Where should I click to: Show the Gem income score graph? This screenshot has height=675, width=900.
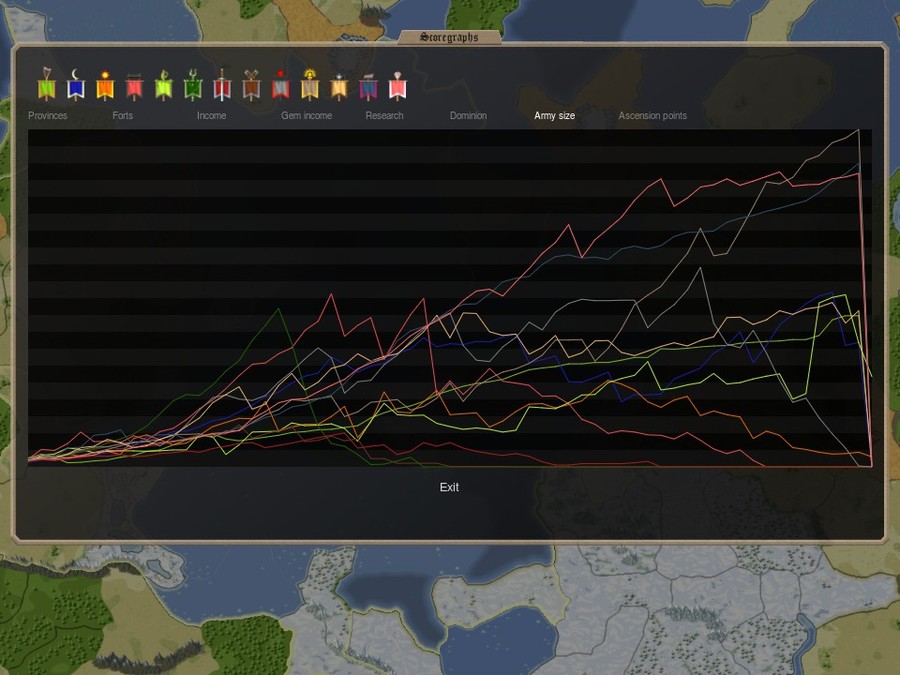307,115
